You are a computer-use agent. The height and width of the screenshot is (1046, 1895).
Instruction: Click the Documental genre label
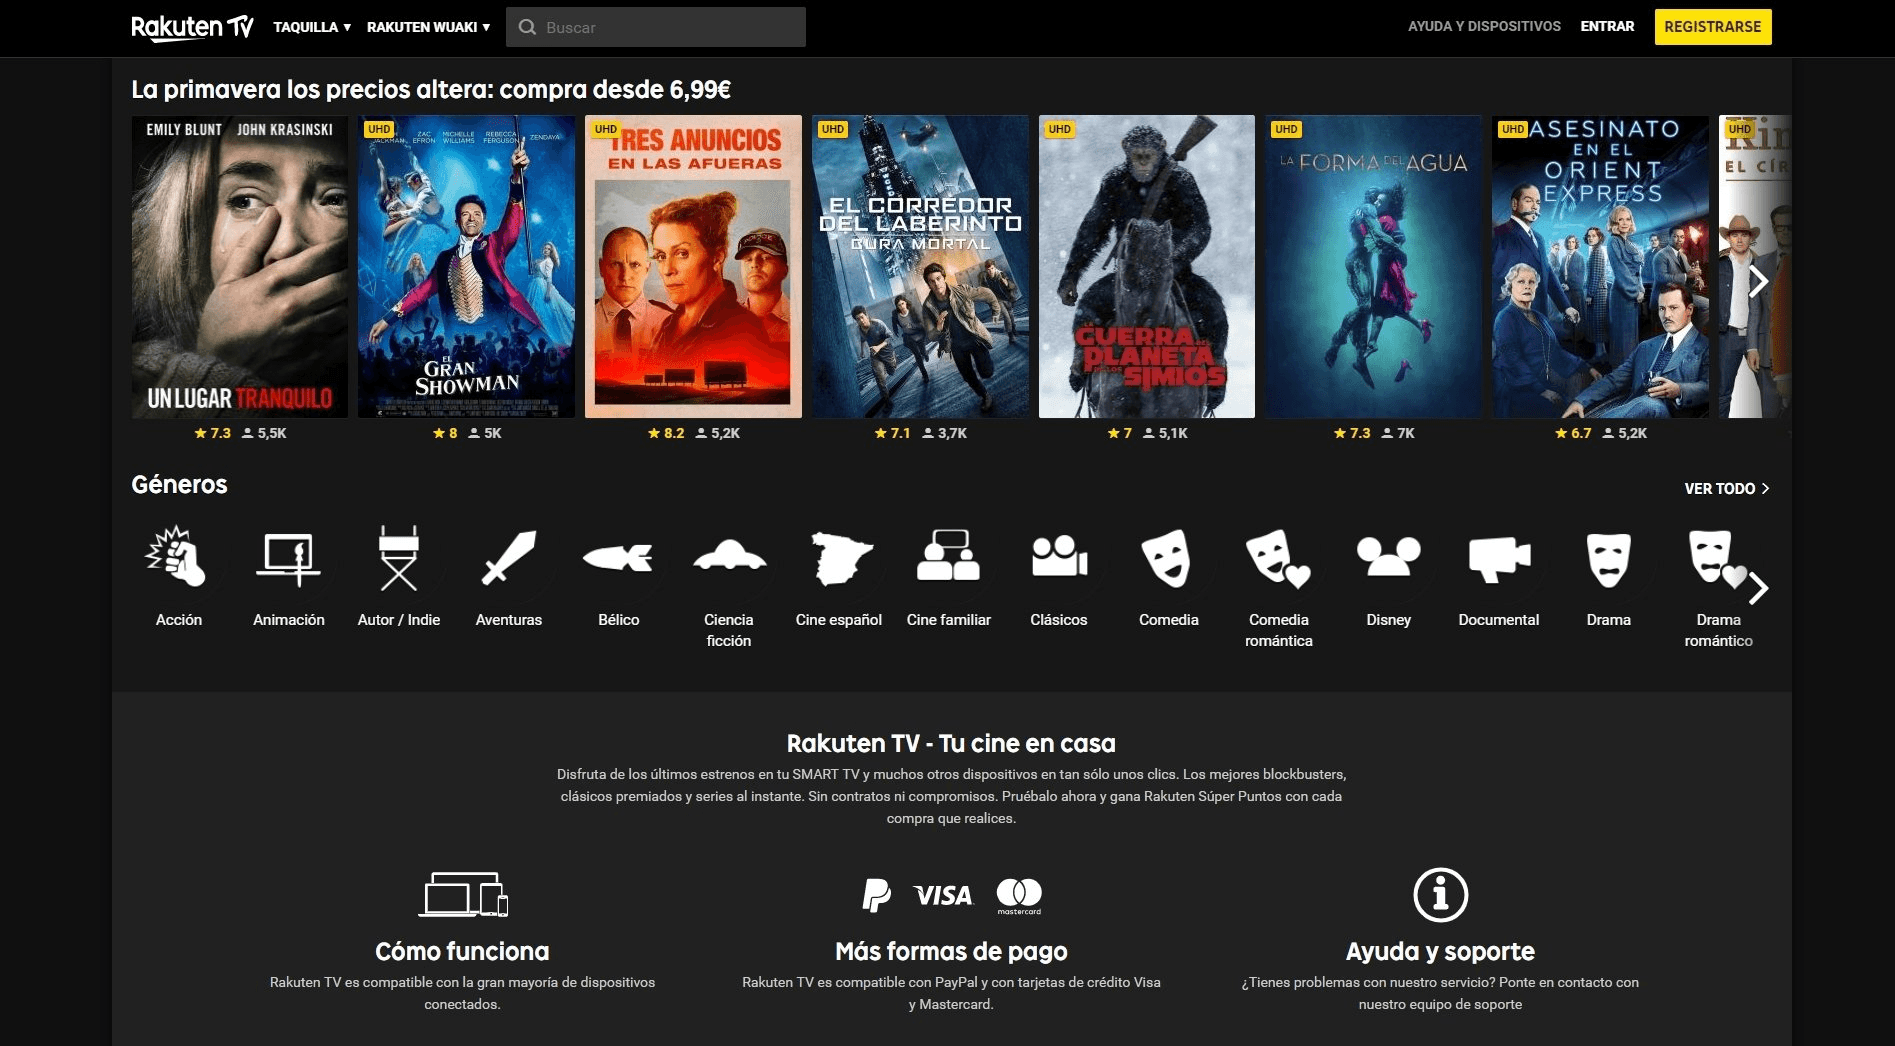point(1499,620)
